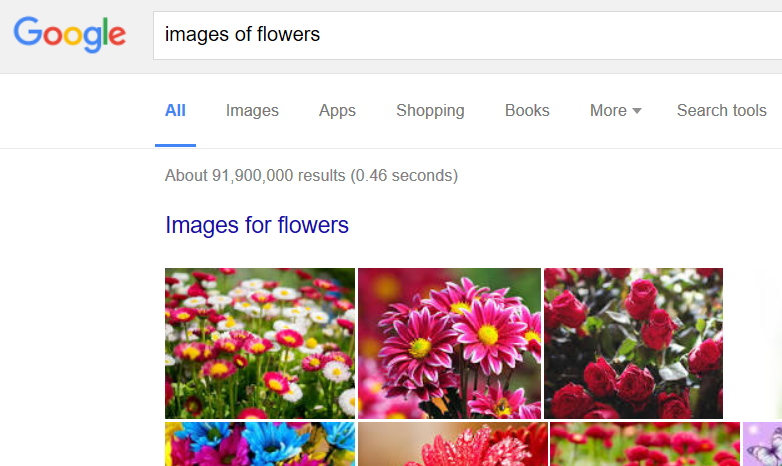Open the Books tab
This screenshot has height=466, width=782.
click(527, 110)
